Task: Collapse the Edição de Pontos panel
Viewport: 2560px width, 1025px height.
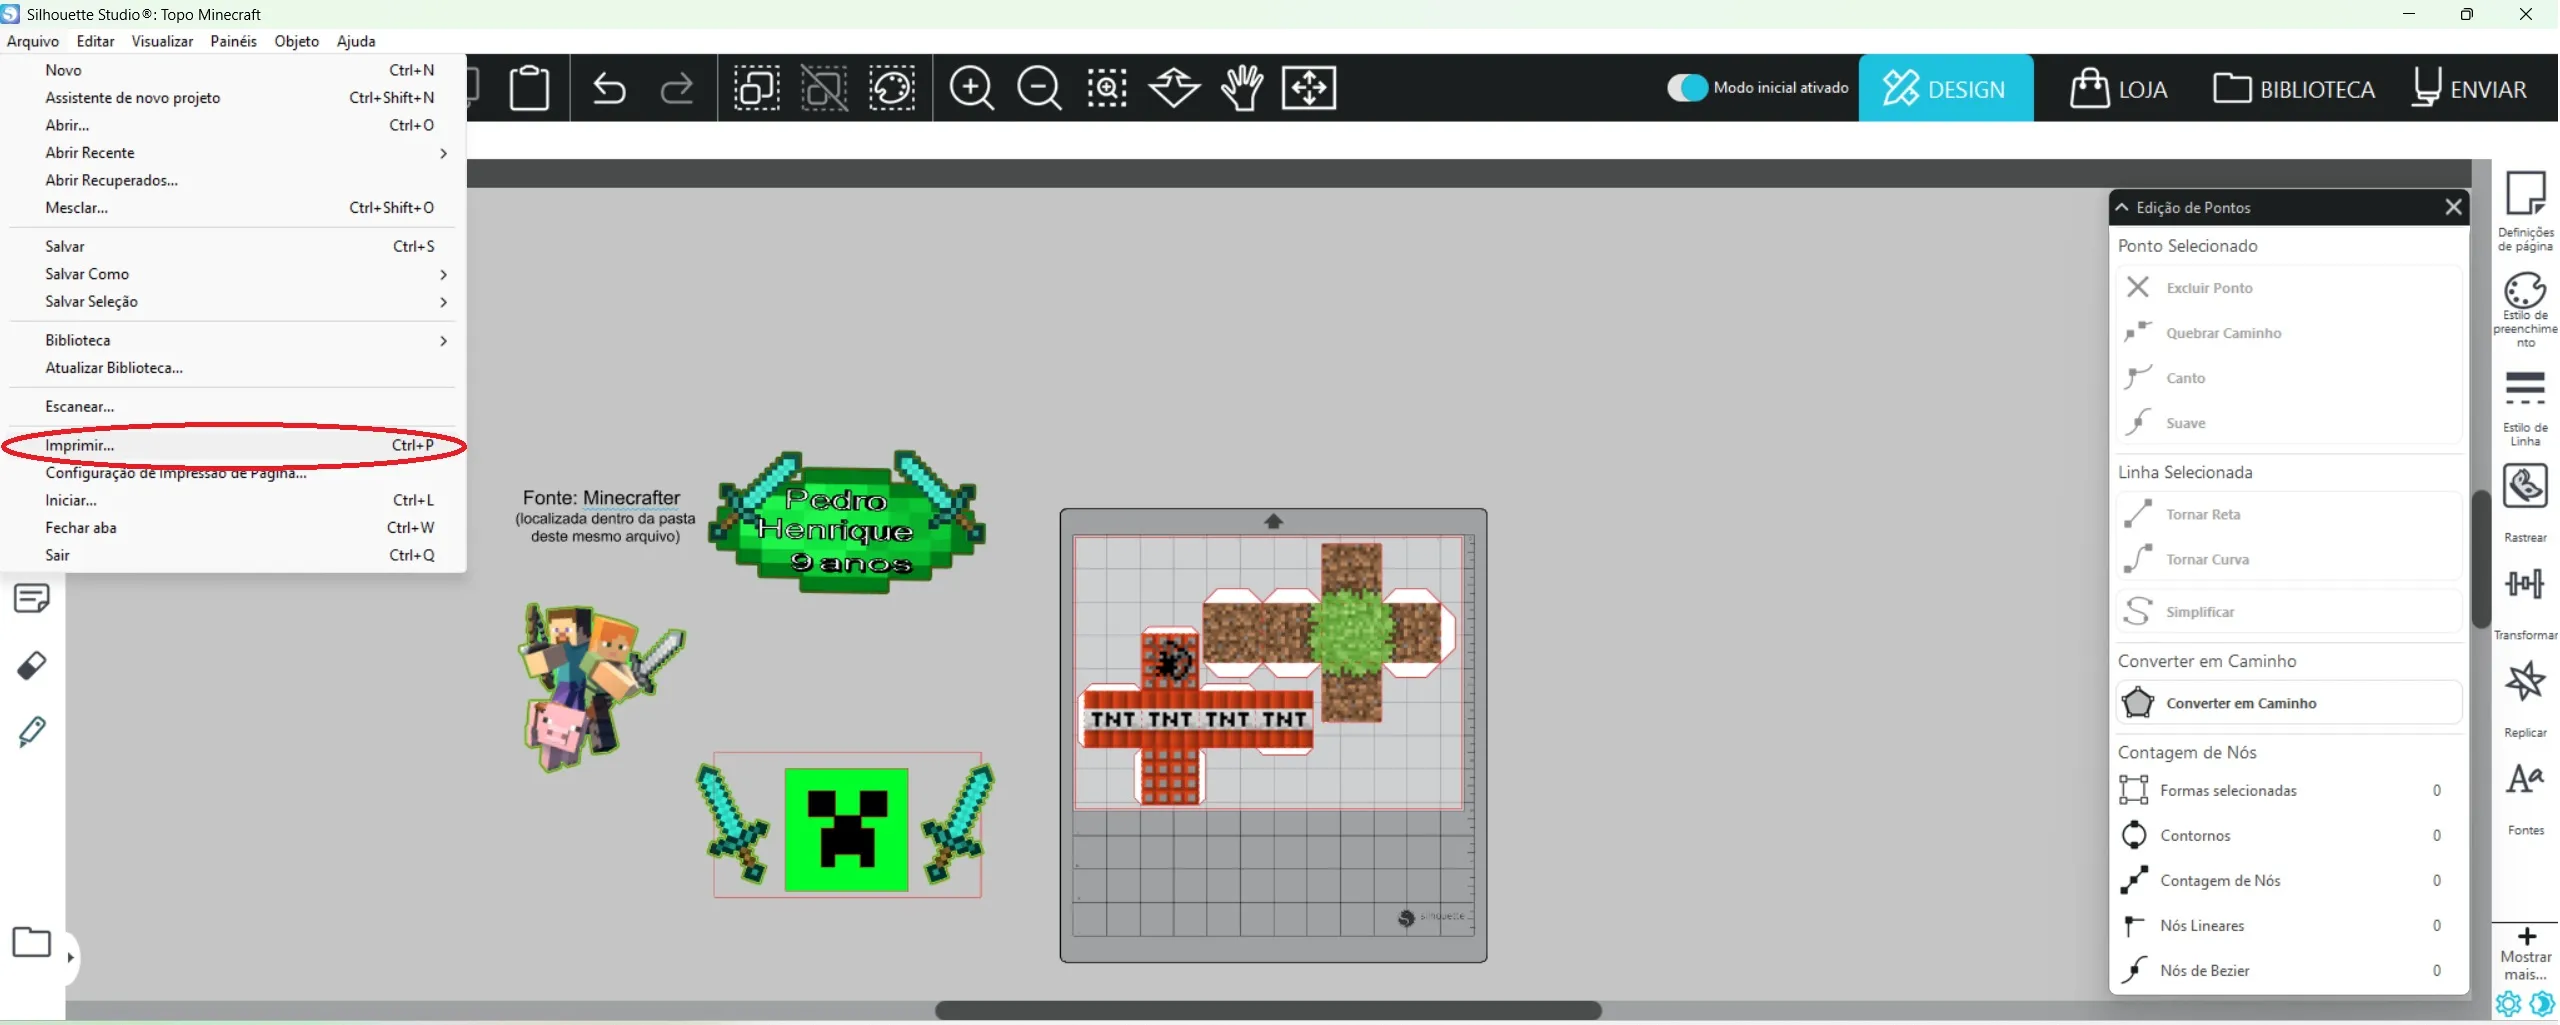Action: [2122, 207]
